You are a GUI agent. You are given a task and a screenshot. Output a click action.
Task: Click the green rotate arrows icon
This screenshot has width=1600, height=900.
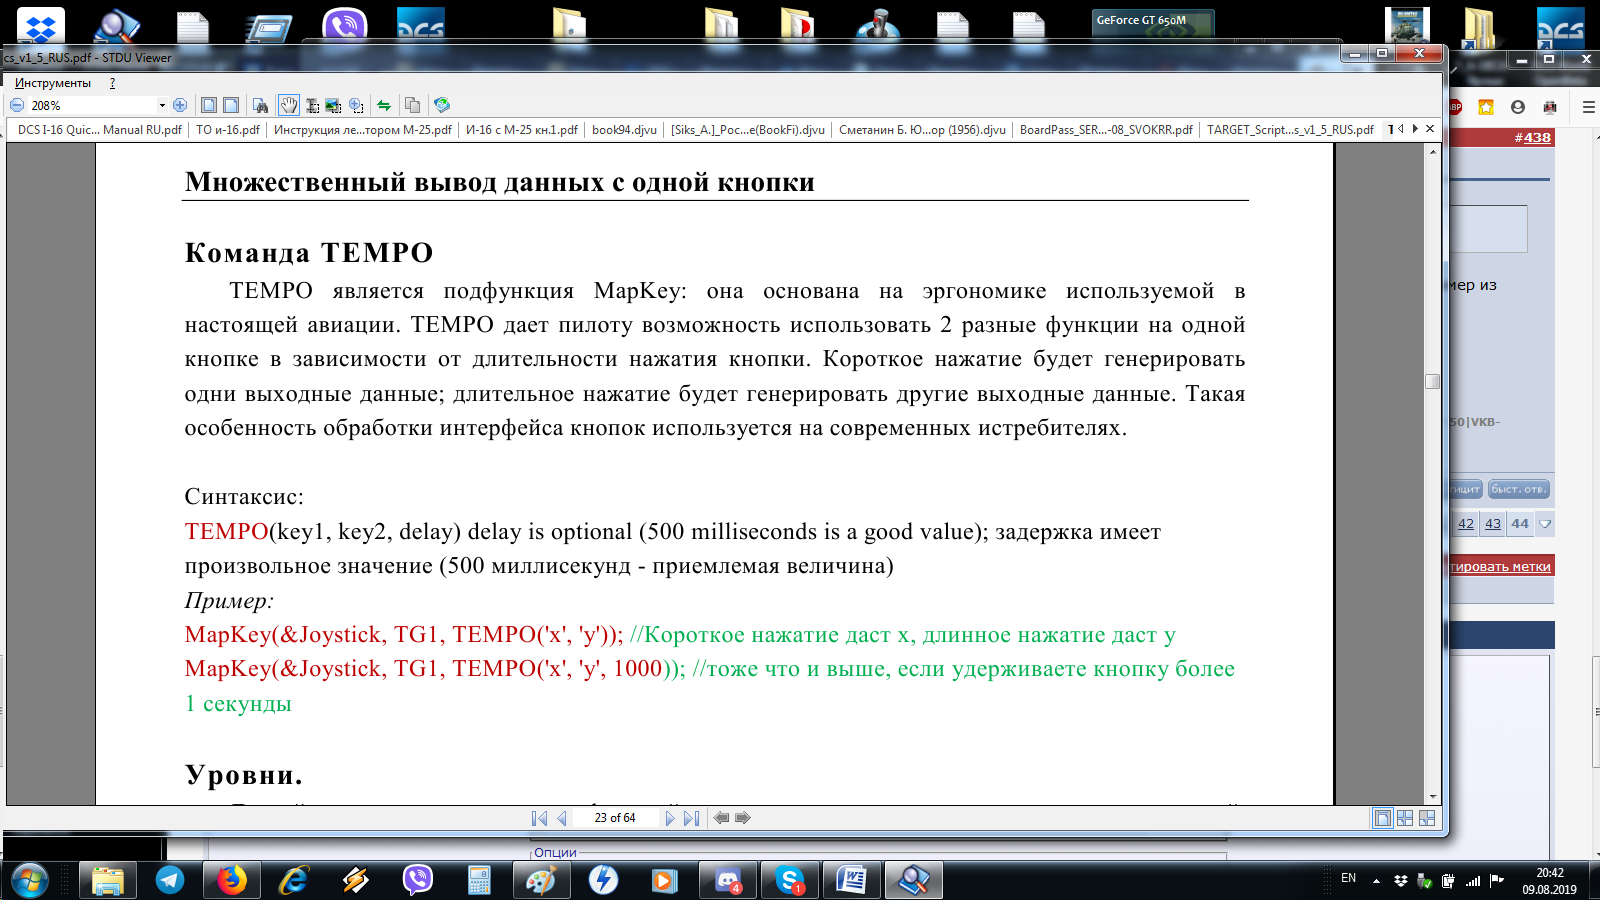click(384, 105)
